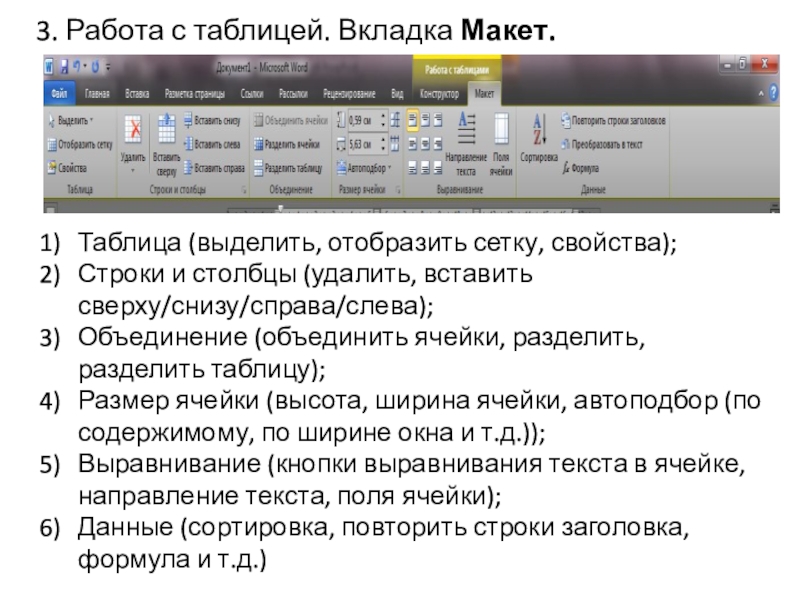Select Align Top Right alignment
The width and height of the screenshot is (800, 600).
pos(438,120)
